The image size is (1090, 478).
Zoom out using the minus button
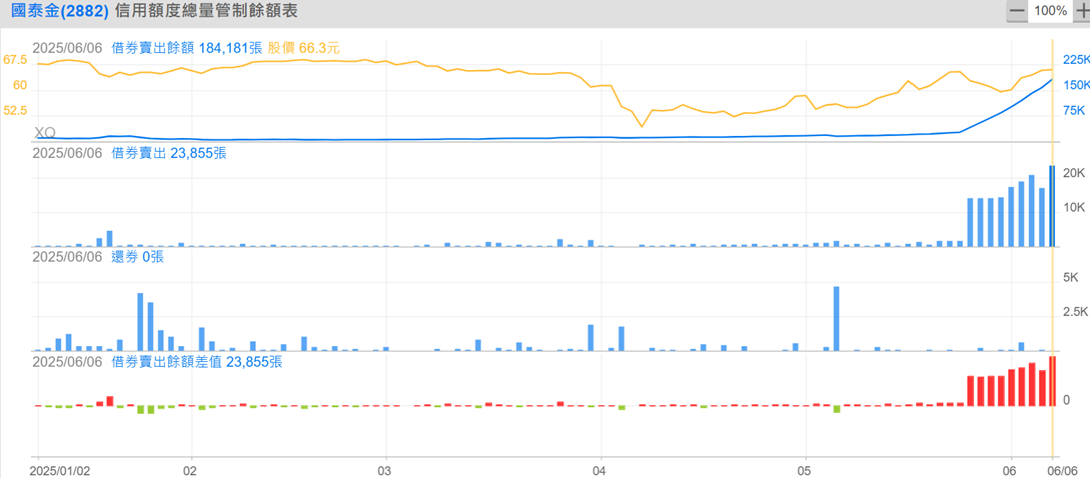click(1017, 11)
